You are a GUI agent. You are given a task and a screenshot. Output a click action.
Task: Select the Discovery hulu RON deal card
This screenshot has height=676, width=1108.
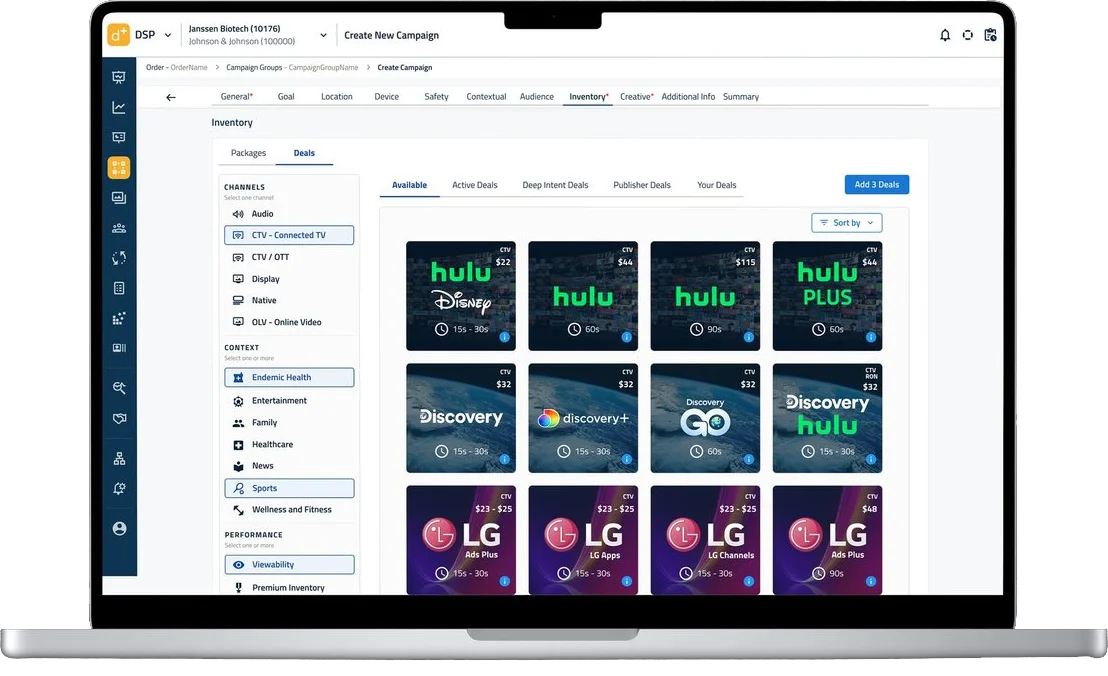point(827,418)
